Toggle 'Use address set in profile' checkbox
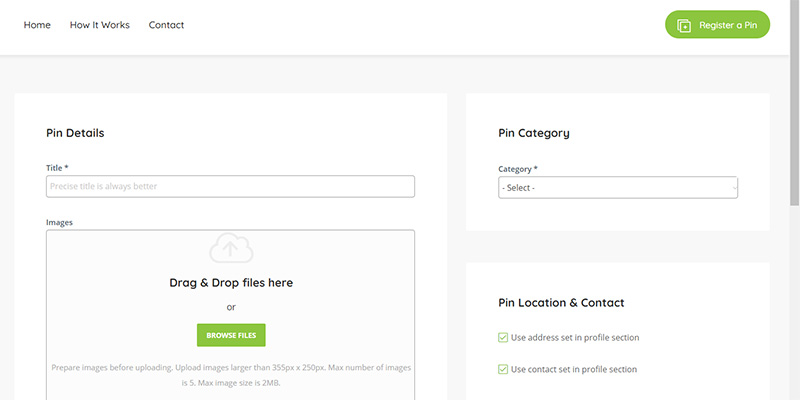Viewport: 800px width, 400px height. [503, 338]
